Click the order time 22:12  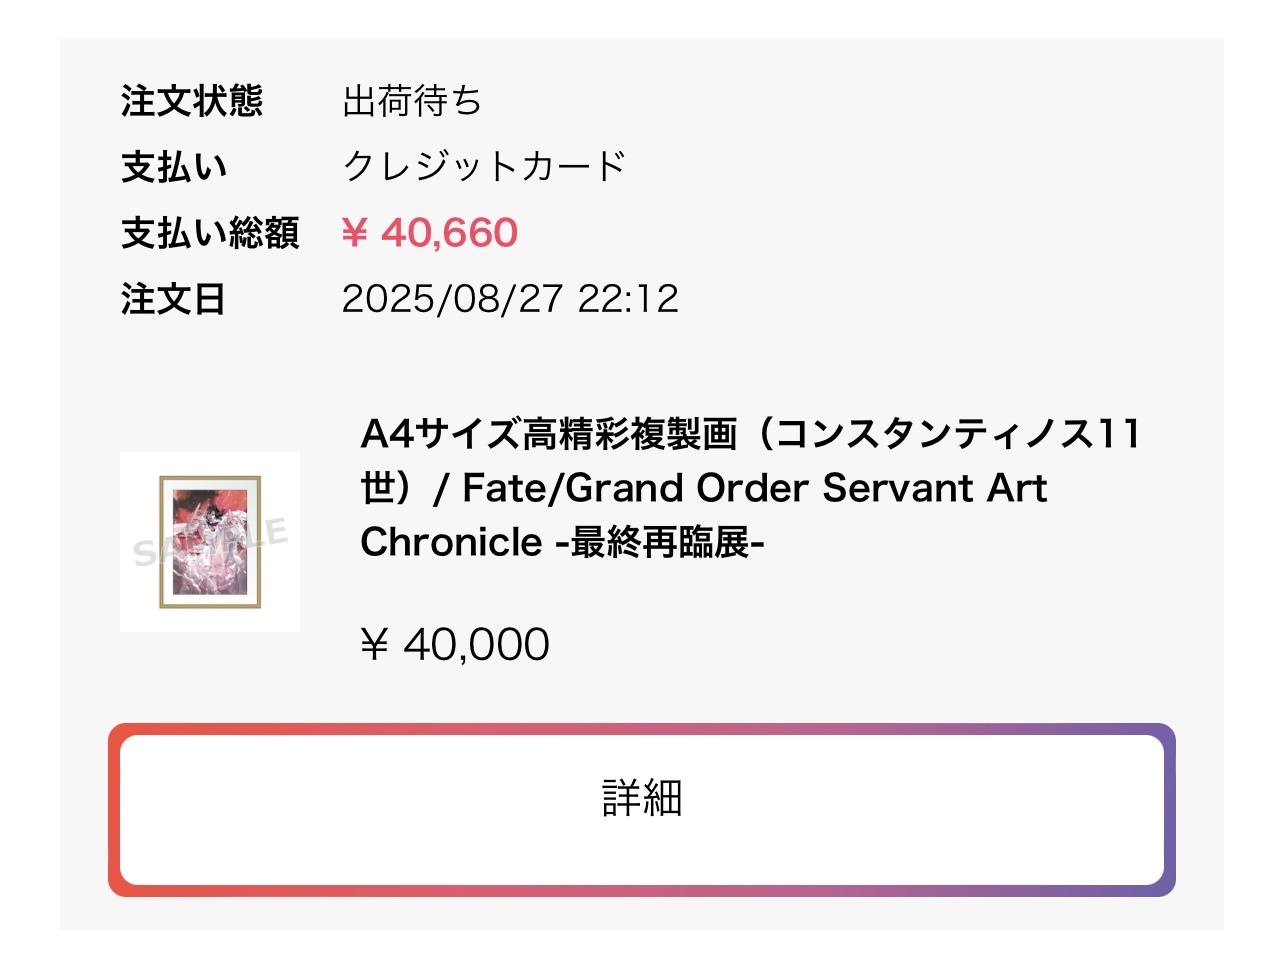coord(628,299)
